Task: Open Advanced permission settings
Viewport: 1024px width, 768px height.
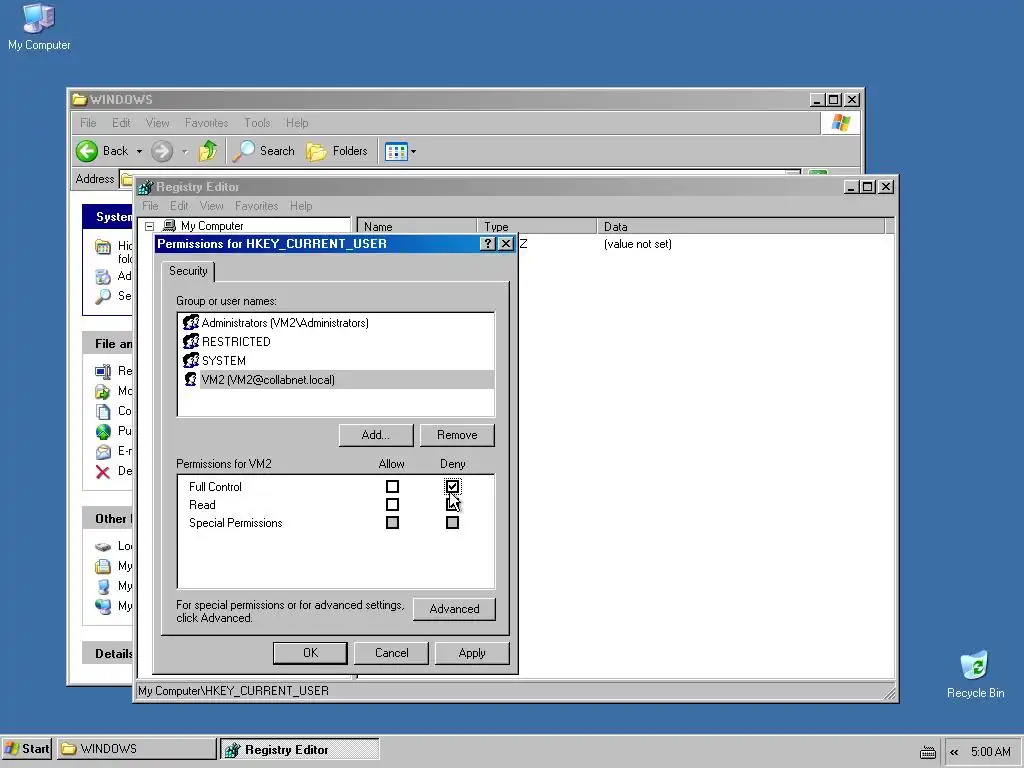Action: tap(454, 609)
